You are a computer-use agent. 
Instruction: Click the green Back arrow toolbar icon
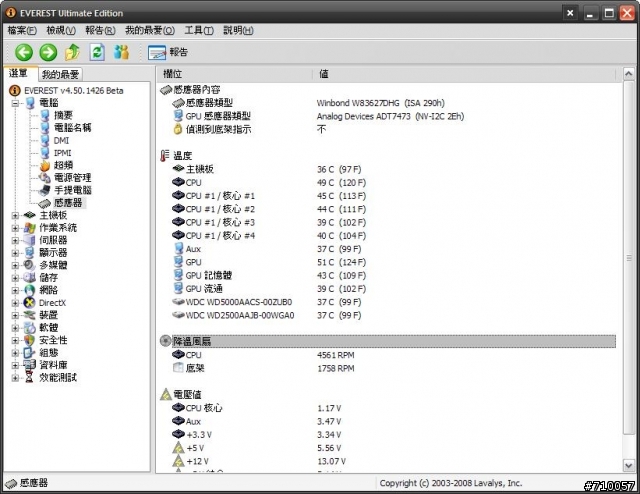[24, 52]
